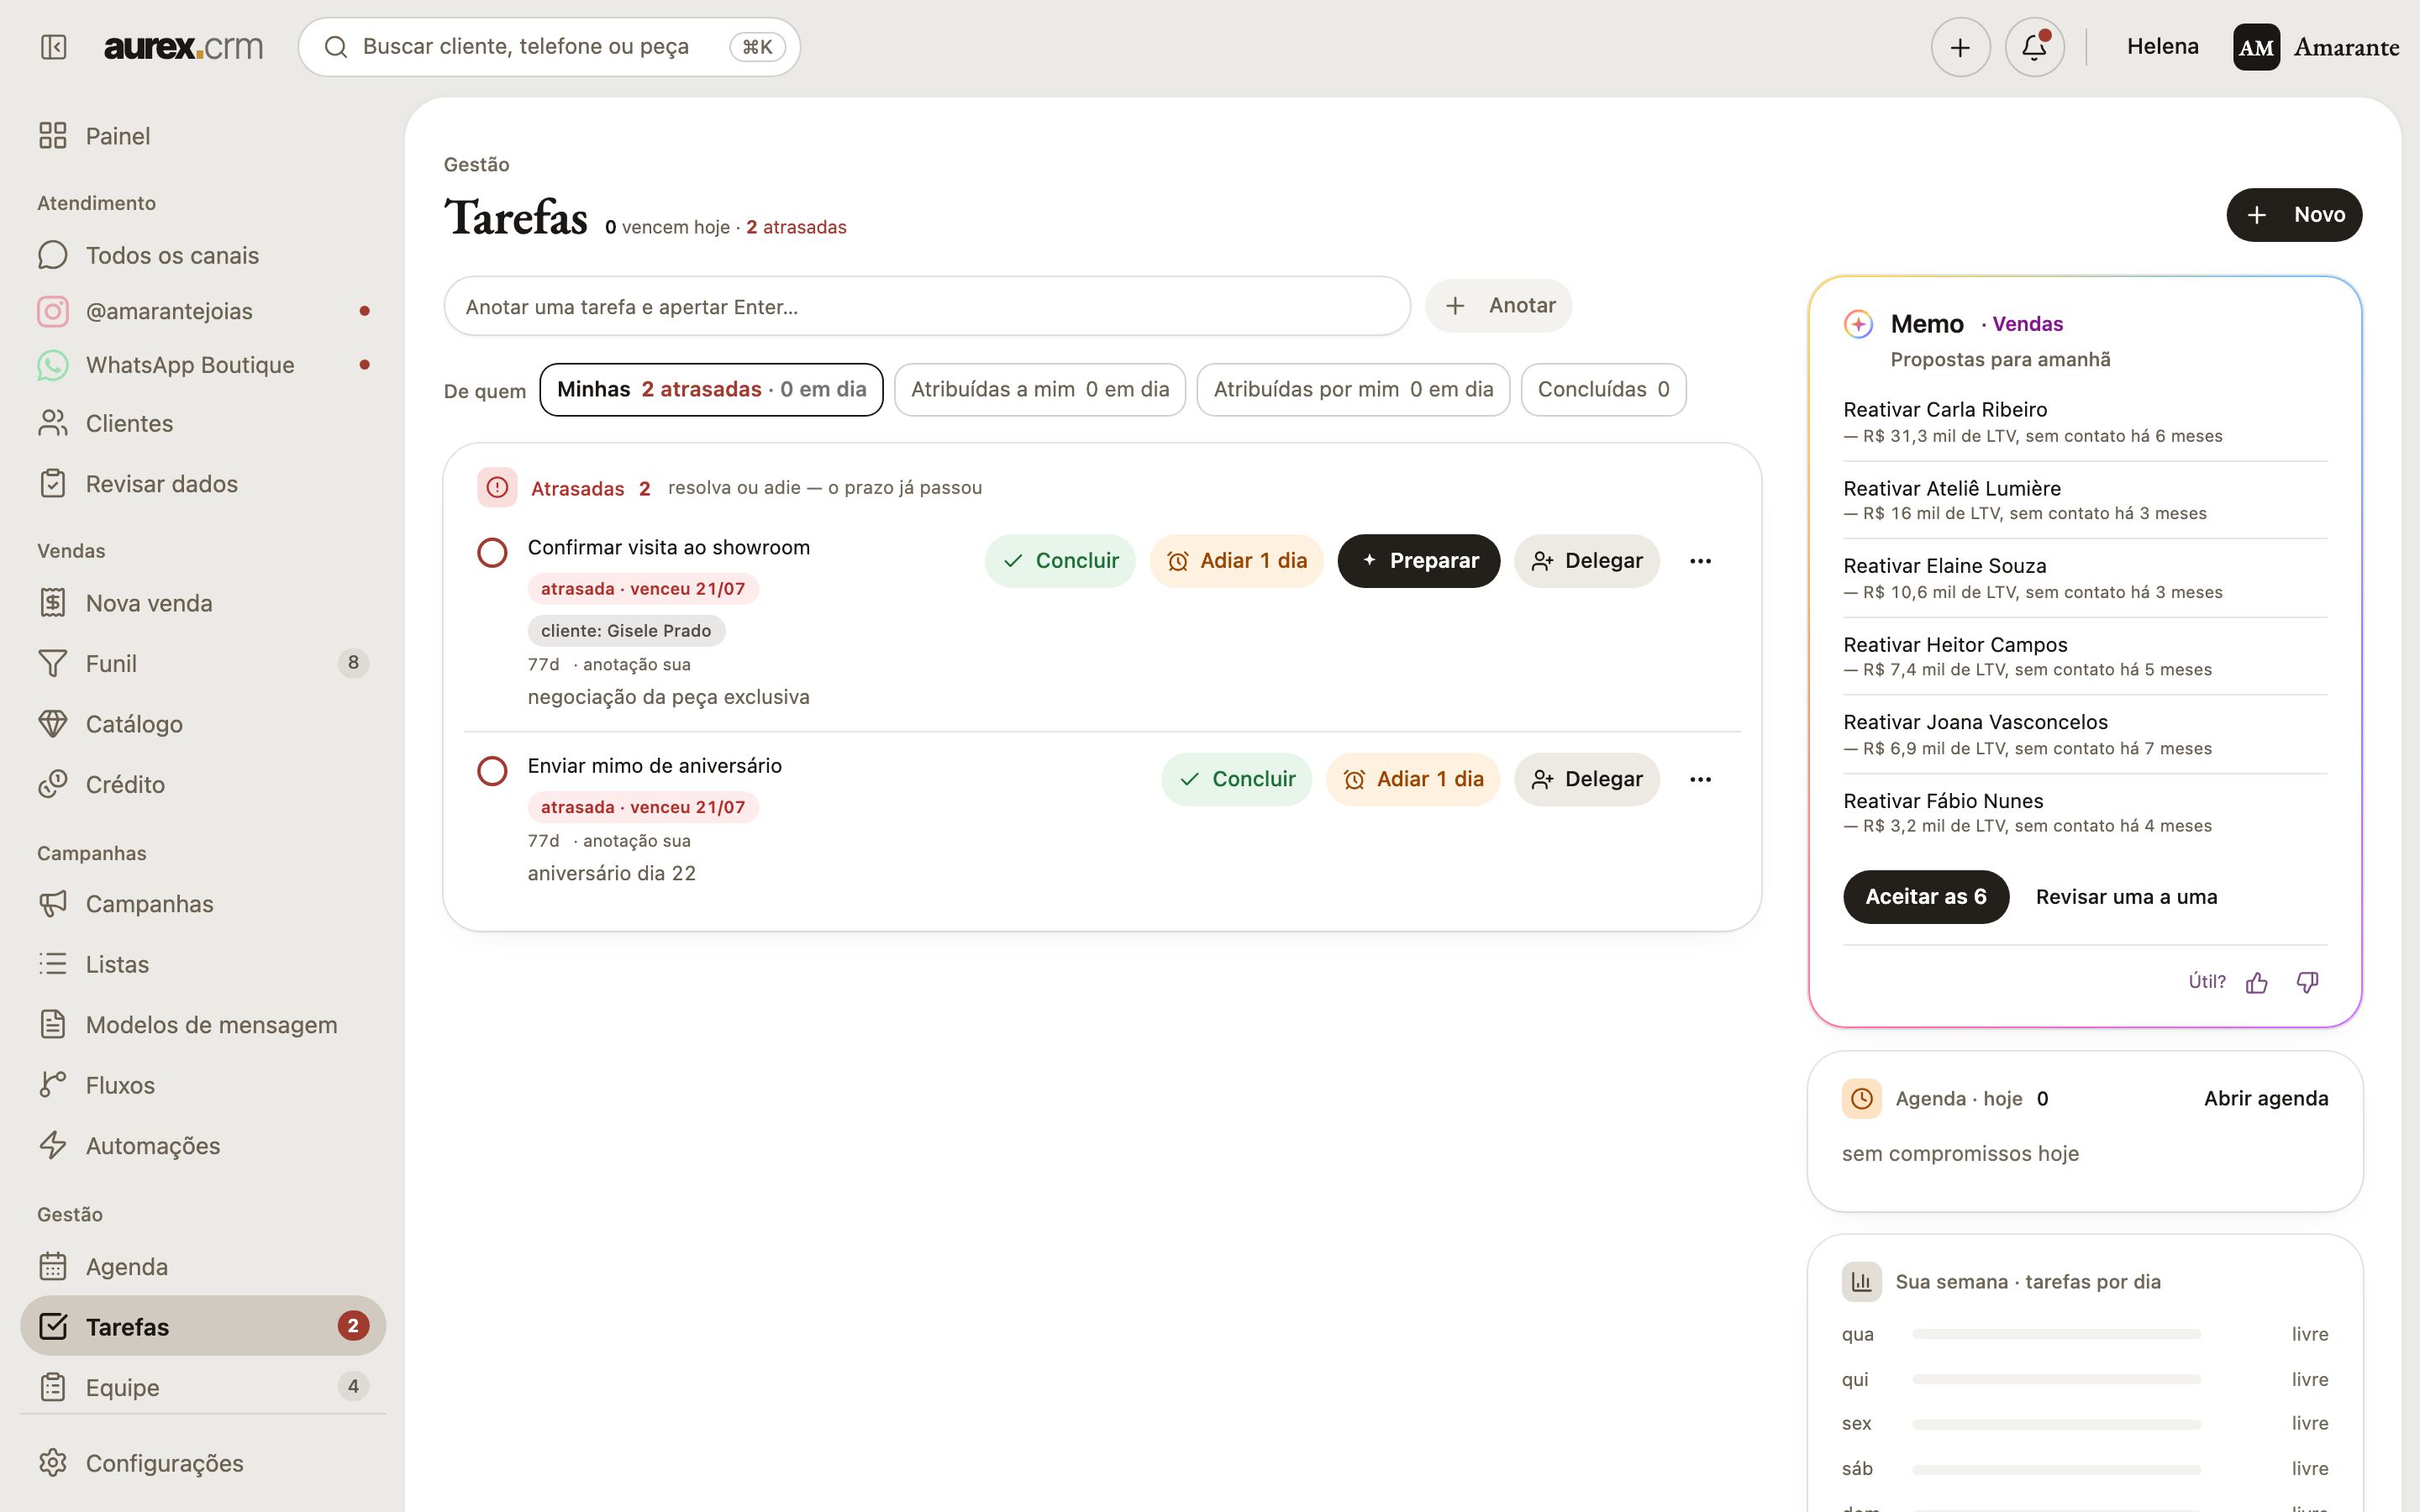Viewport: 2420px width, 1512px height.
Task: Open Reativar Carla Ribeiro proposal
Action: (x=2084, y=422)
